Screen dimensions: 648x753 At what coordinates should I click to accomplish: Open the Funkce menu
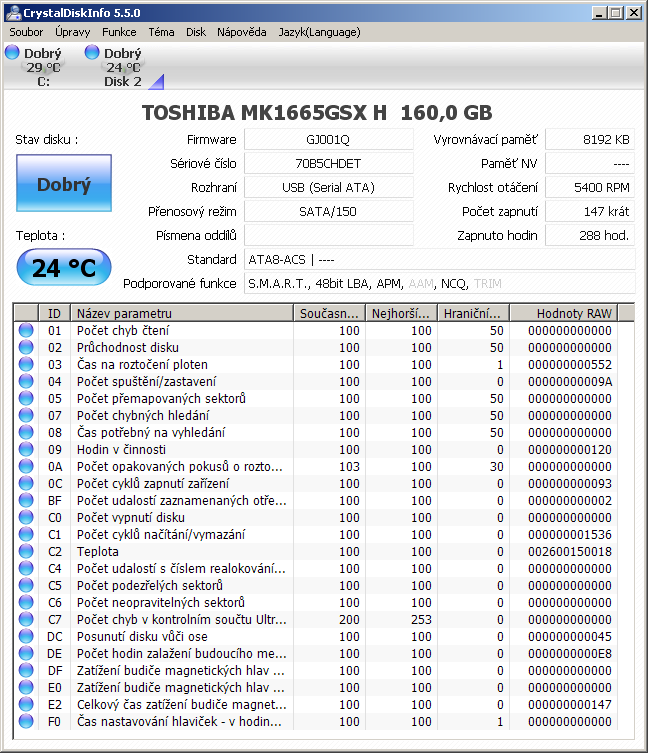119,32
